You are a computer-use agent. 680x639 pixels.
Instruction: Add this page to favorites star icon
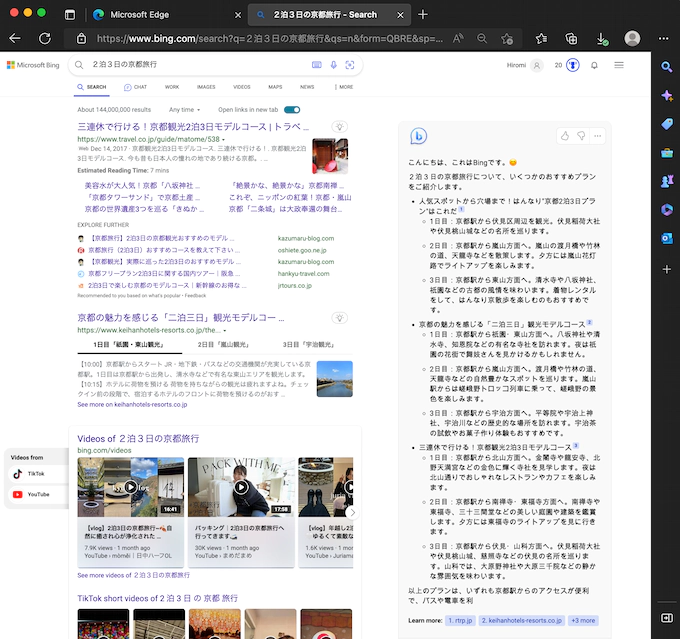(507, 39)
